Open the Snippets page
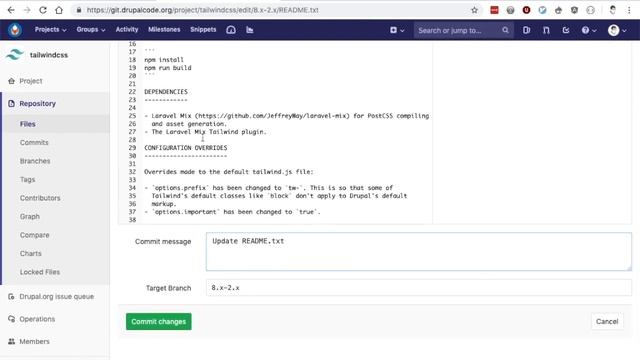640x360 pixels. (x=203, y=30)
